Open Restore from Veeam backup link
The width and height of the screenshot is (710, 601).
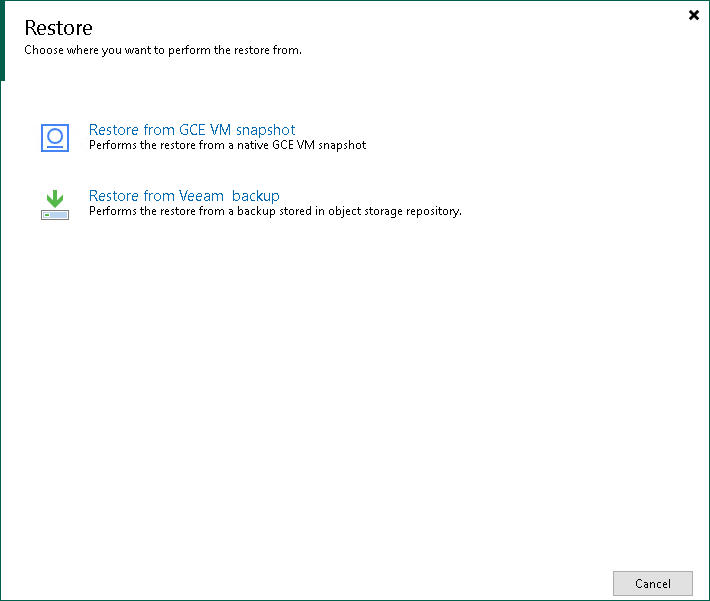tap(184, 196)
